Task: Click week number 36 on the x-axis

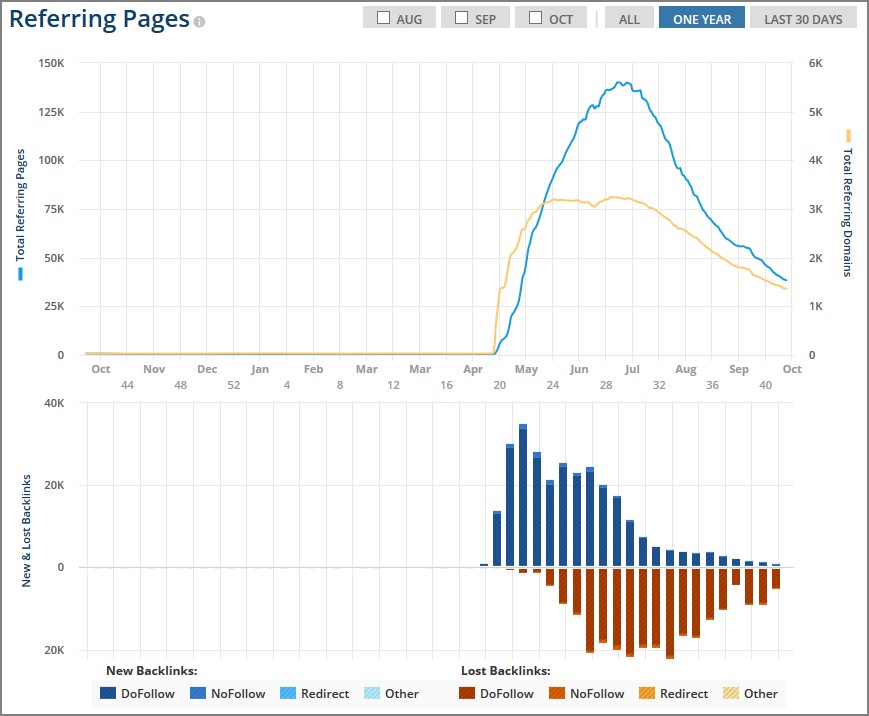Action: click(x=712, y=385)
